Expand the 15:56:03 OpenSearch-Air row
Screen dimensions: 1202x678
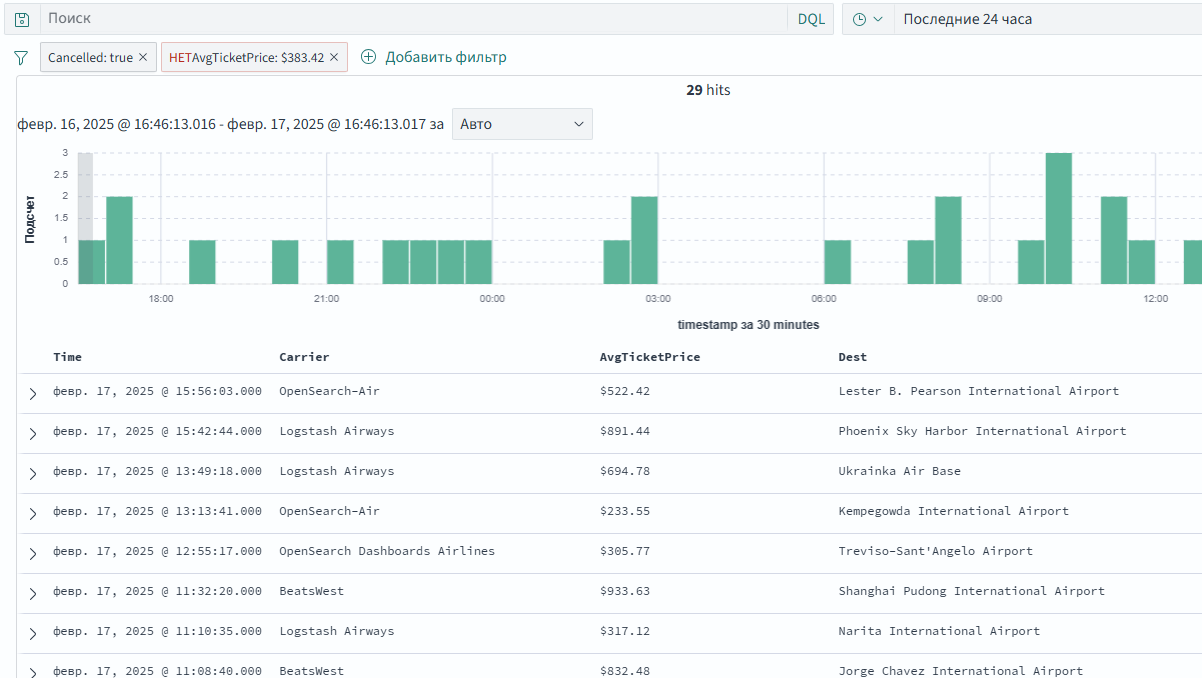point(32,394)
